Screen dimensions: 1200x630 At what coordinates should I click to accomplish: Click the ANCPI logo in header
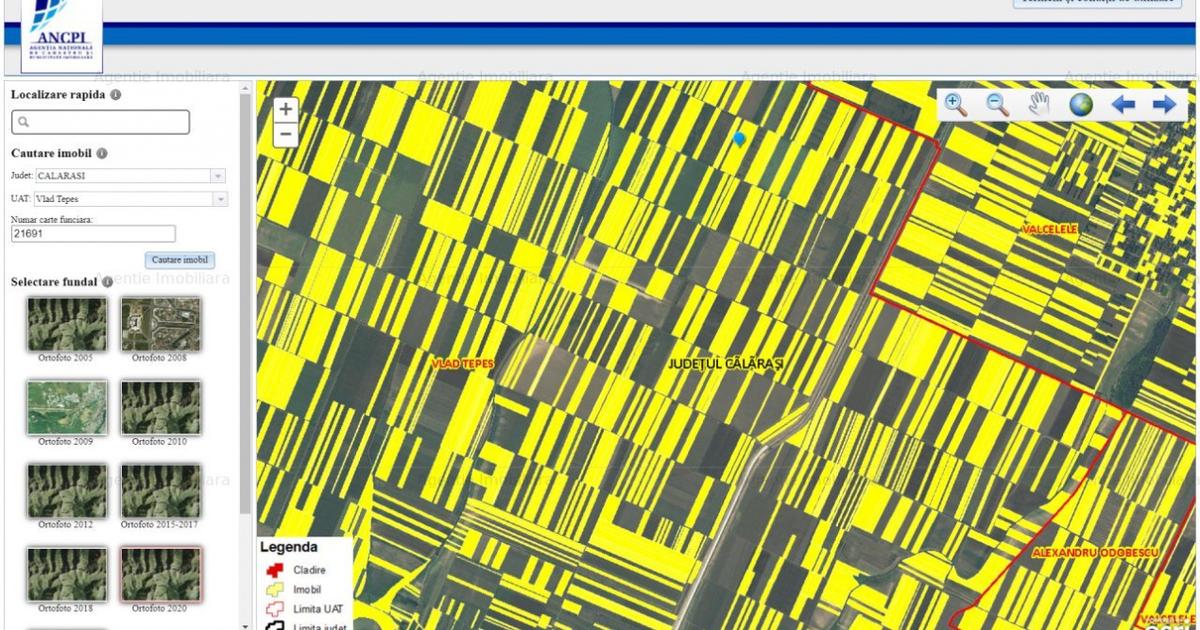[62, 36]
